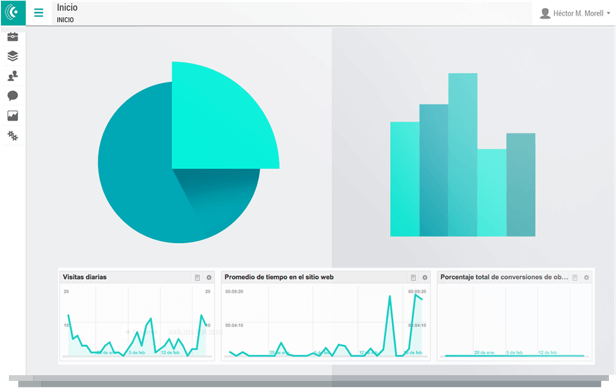Open the stacked layers icon in sidebar
This screenshot has width=616, height=388.
point(13,56)
